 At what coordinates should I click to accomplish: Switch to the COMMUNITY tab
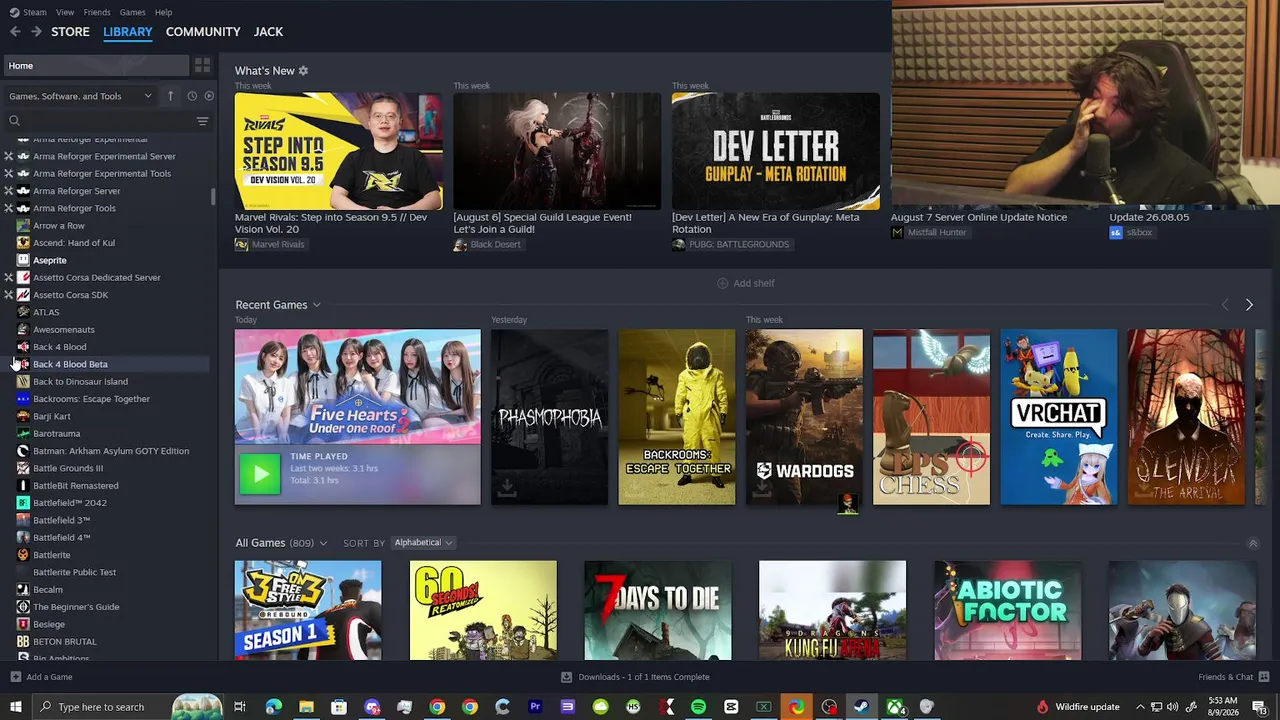click(x=203, y=32)
